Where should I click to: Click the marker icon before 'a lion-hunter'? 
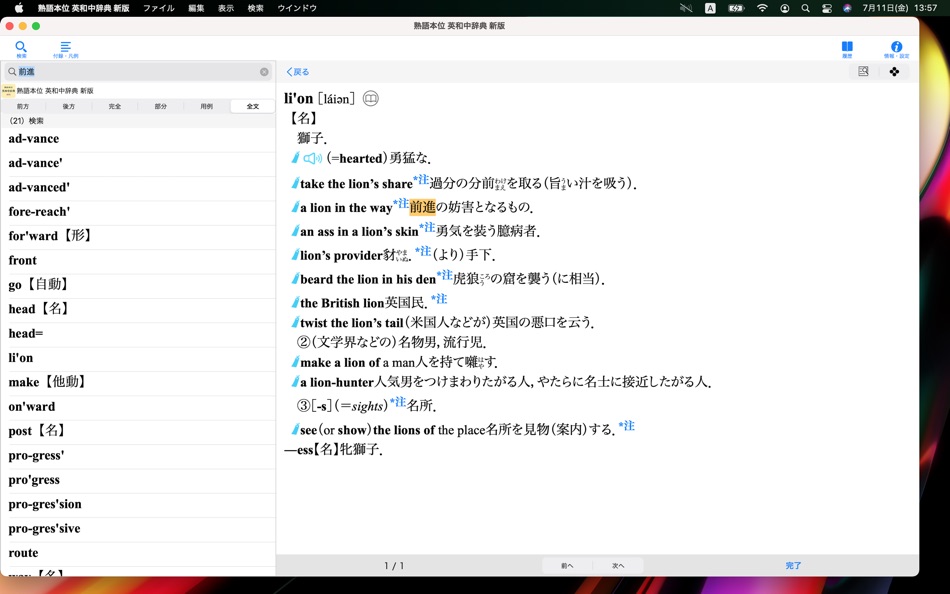click(295, 382)
